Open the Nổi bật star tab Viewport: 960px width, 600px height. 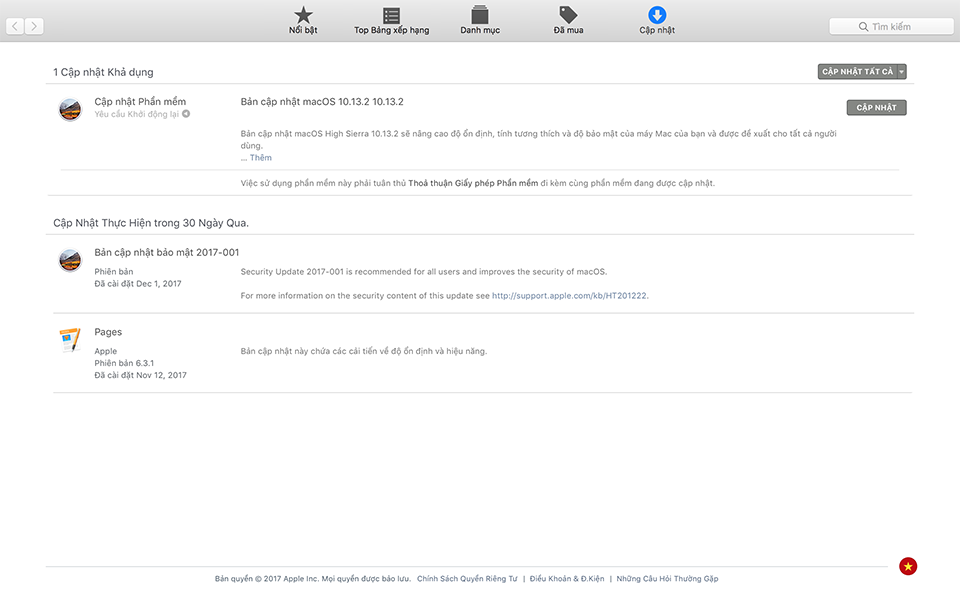303,20
